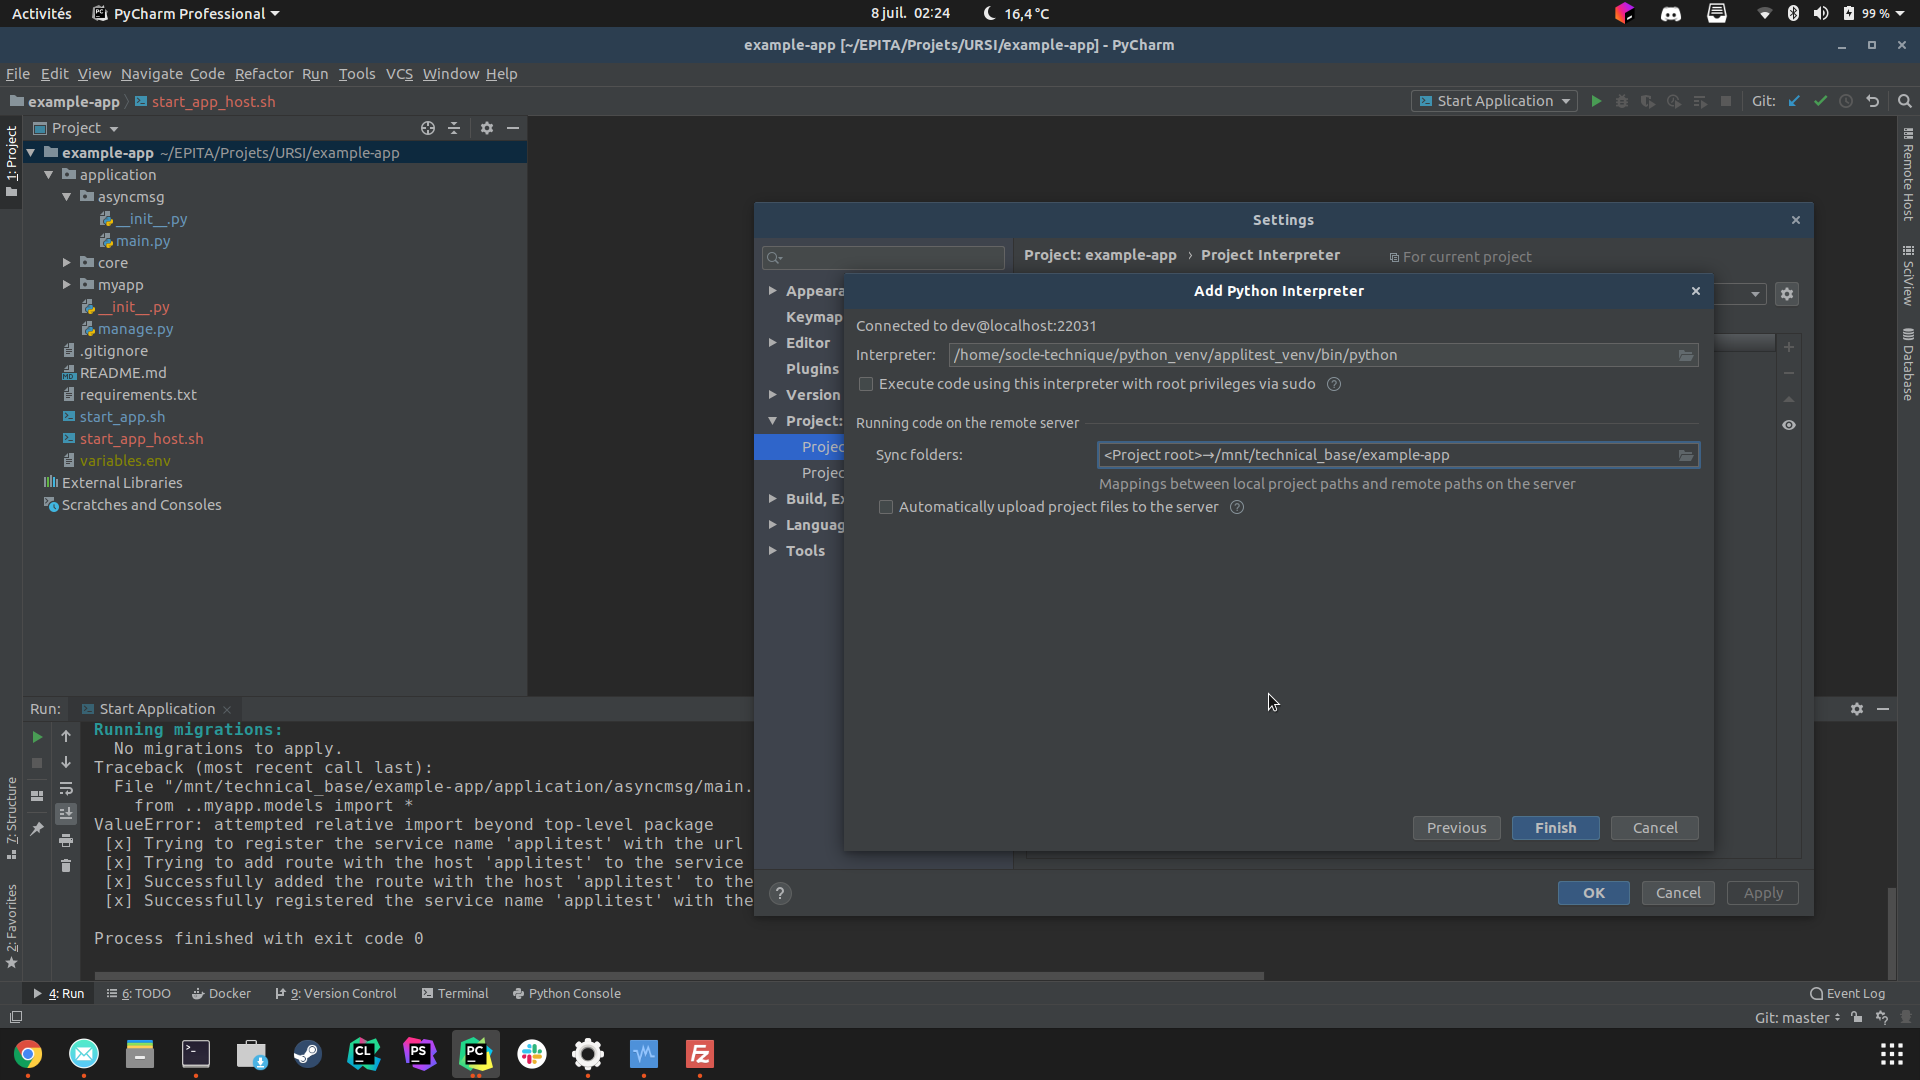1920x1080 pixels.
Task: Click the green Run button in the toolbar
Action: [x=1596, y=101]
